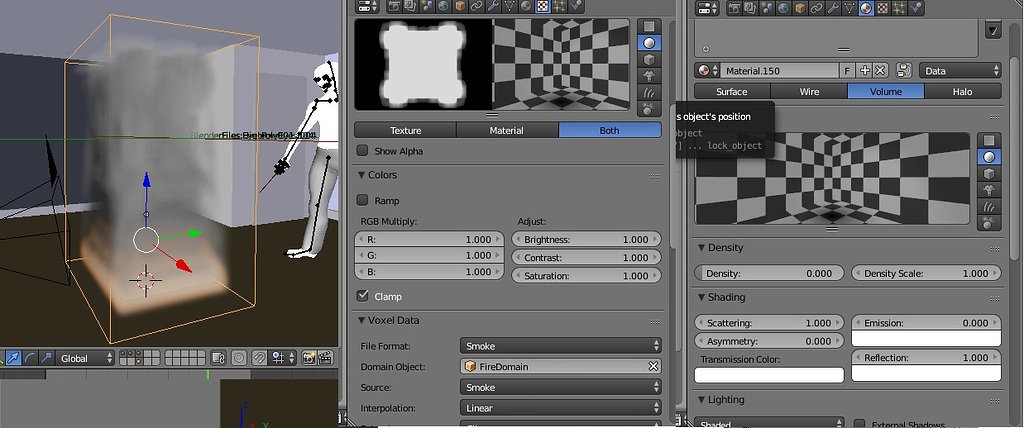Uncheck the Clamp checkbox
The width and height of the screenshot is (1024, 428).
[362, 296]
